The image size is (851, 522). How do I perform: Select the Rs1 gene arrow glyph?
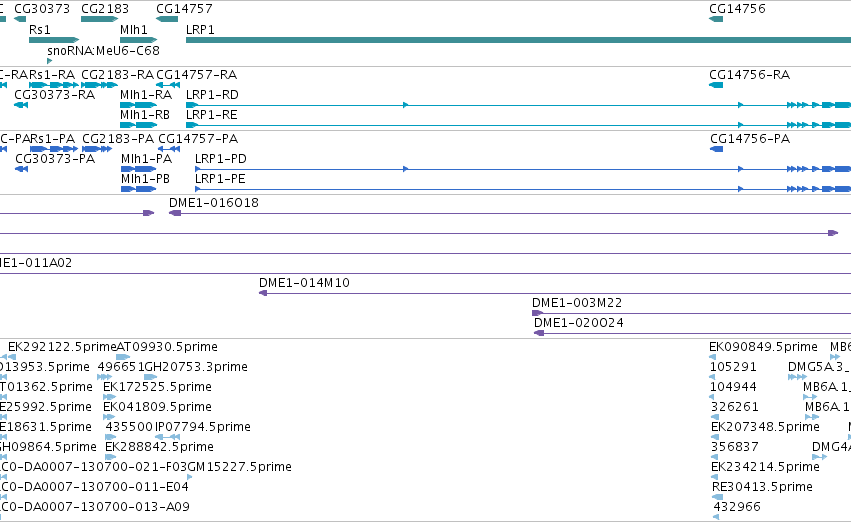(54, 40)
